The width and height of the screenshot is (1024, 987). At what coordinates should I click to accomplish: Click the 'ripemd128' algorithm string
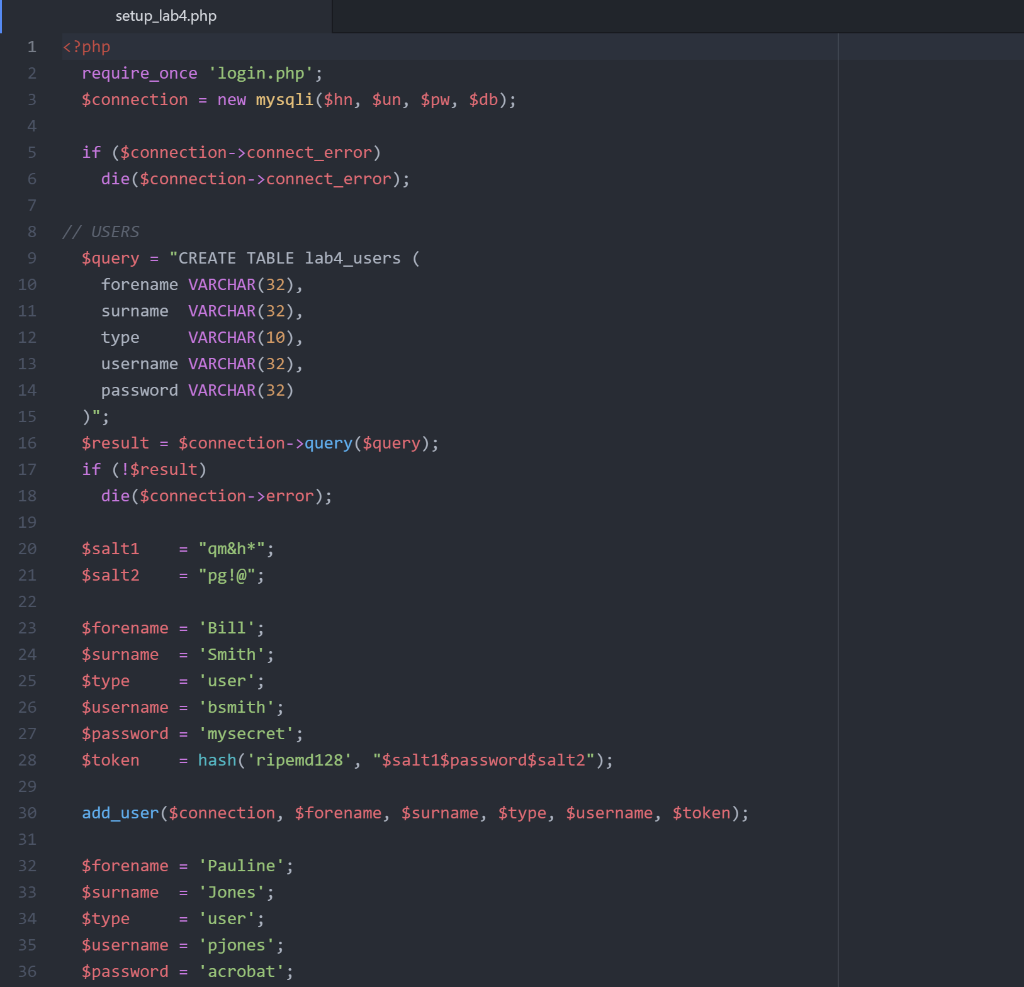(299, 760)
